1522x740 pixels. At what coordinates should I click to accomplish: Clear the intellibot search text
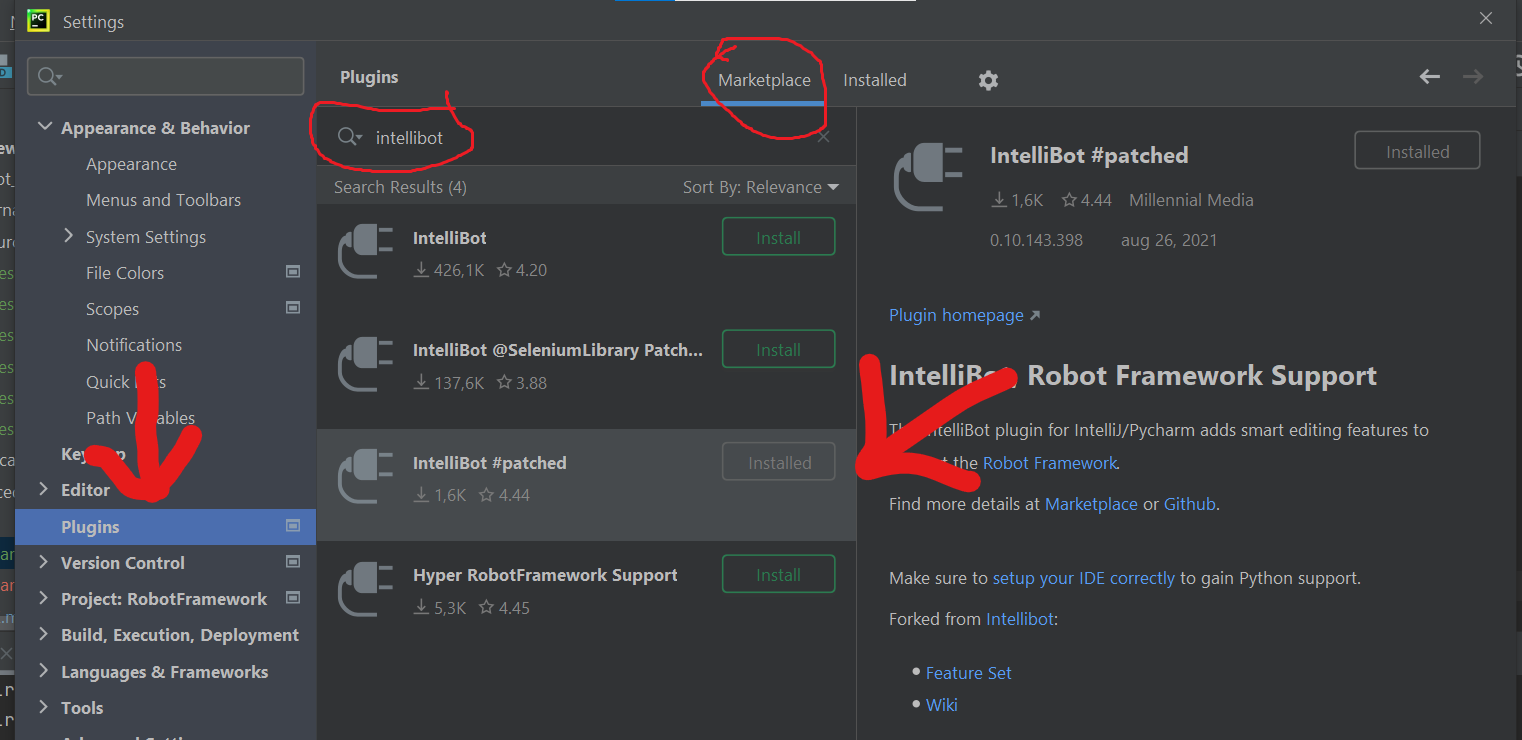coord(823,137)
